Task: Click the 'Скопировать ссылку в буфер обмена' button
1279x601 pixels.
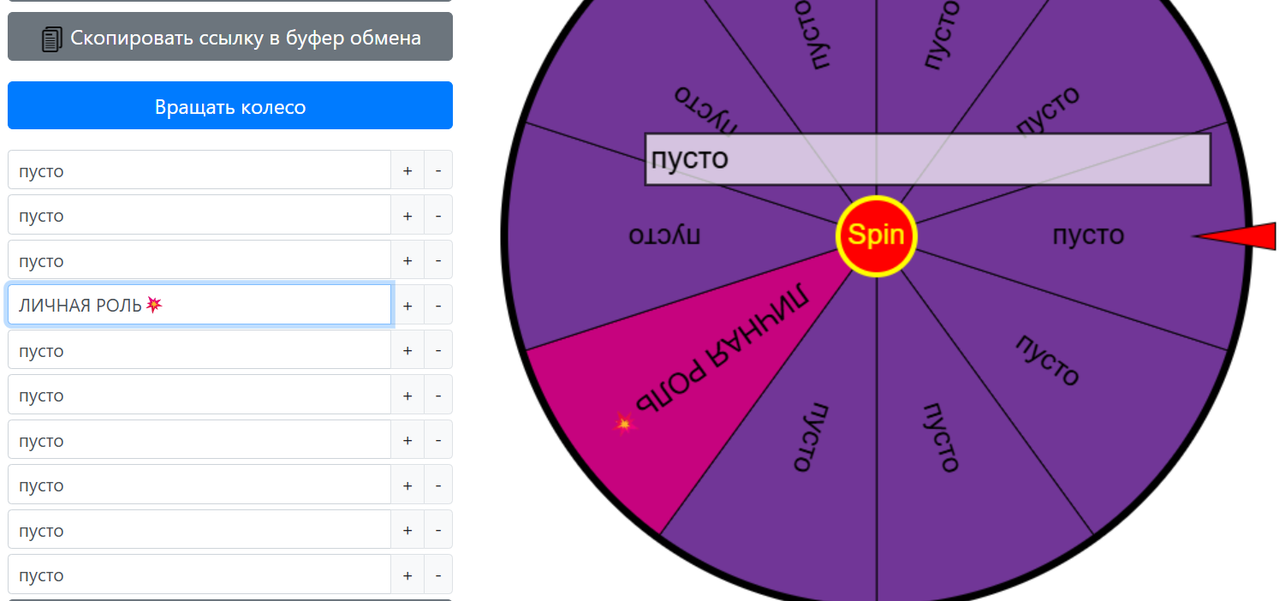Action: pos(230,37)
